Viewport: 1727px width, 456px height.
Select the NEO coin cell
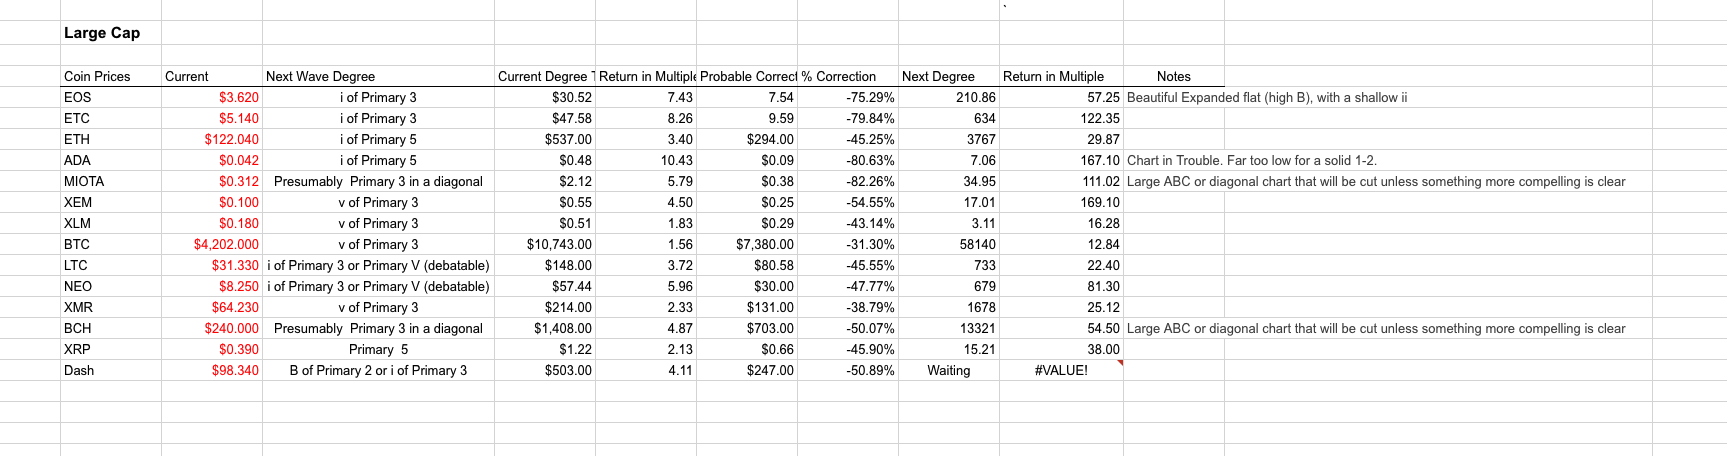click(111, 286)
